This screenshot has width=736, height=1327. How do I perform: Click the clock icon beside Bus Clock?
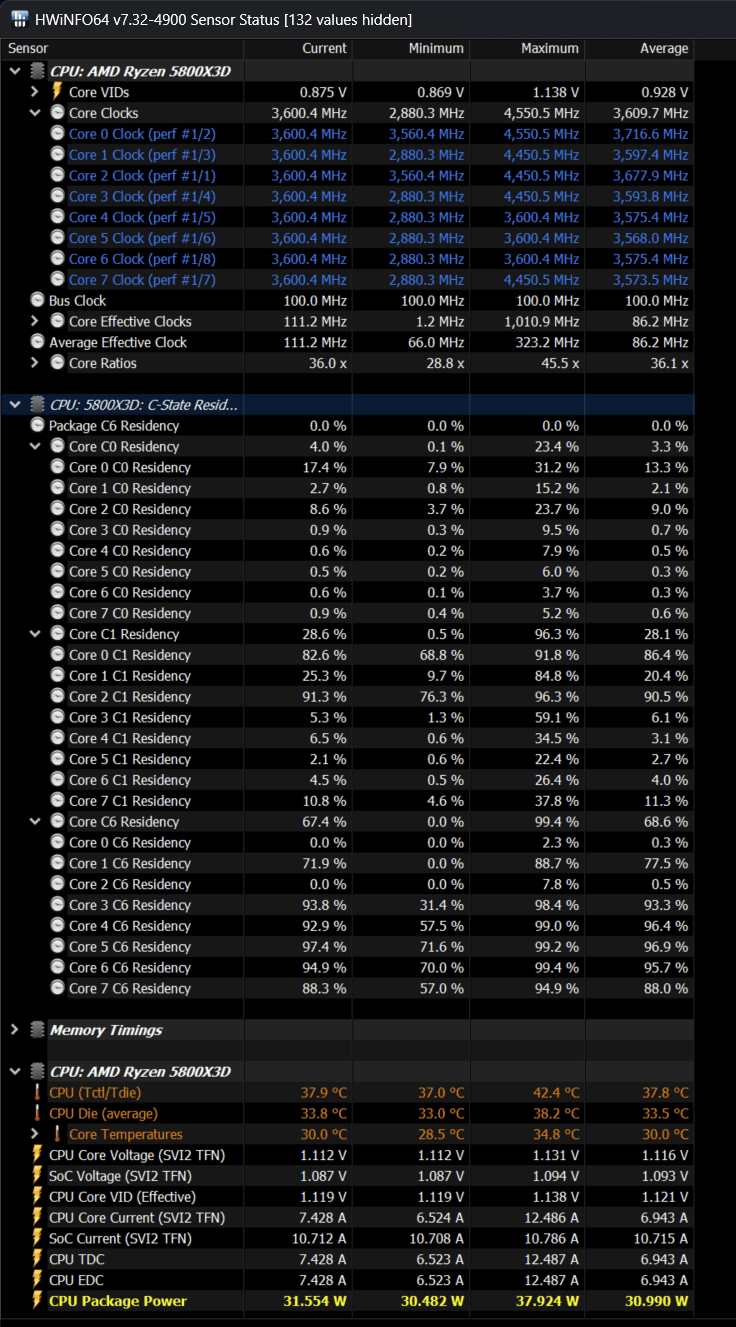click(37, 300)
